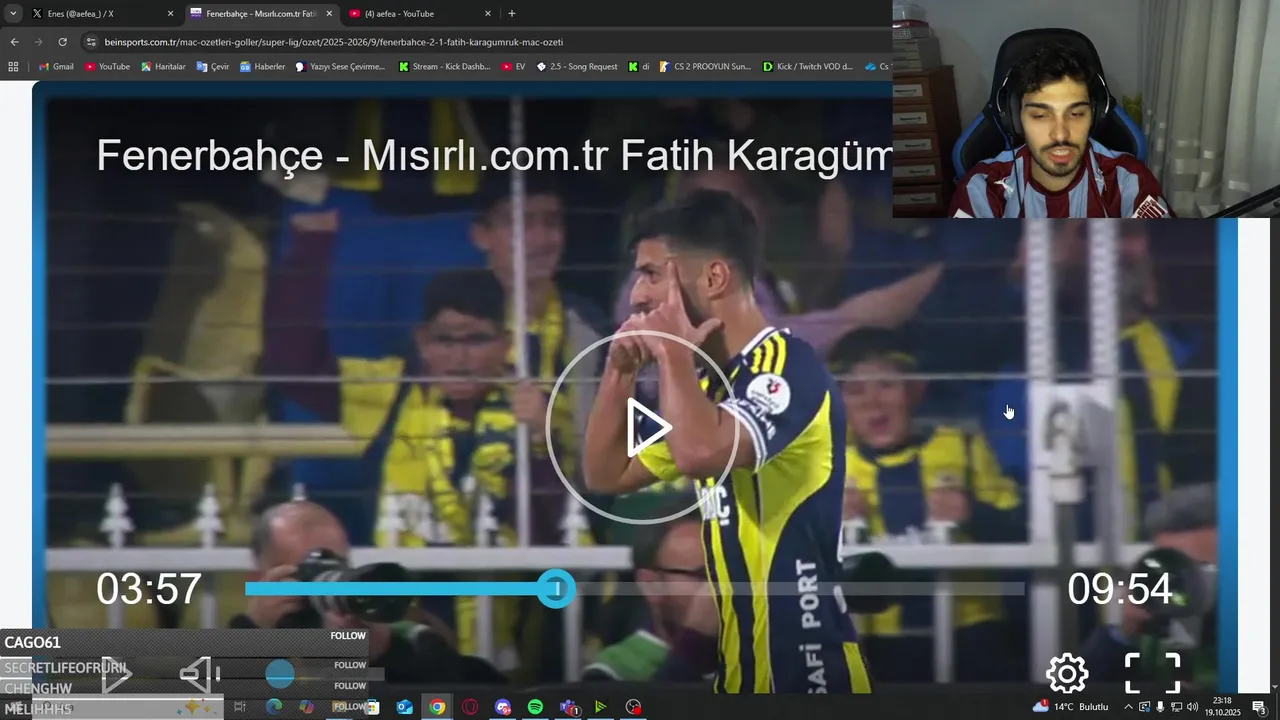This screenshot has width=1280, height=720.
Task: Click the video progress bar handle
Action: tap(556, 589)
